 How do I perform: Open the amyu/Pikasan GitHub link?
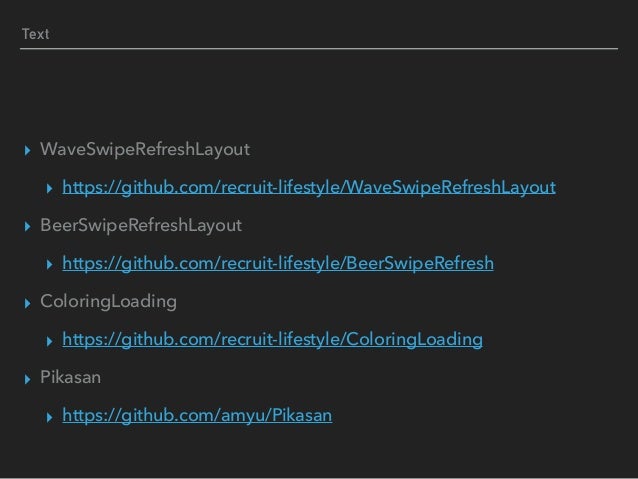click(x=197, y=416)
